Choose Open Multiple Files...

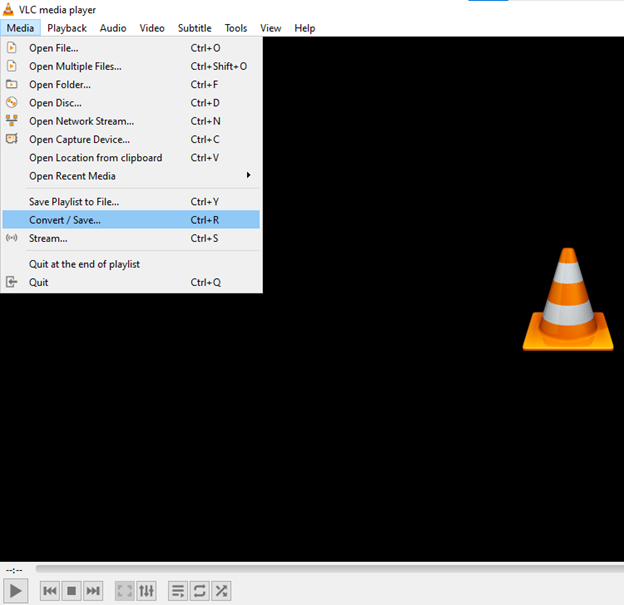coord(131,66)
